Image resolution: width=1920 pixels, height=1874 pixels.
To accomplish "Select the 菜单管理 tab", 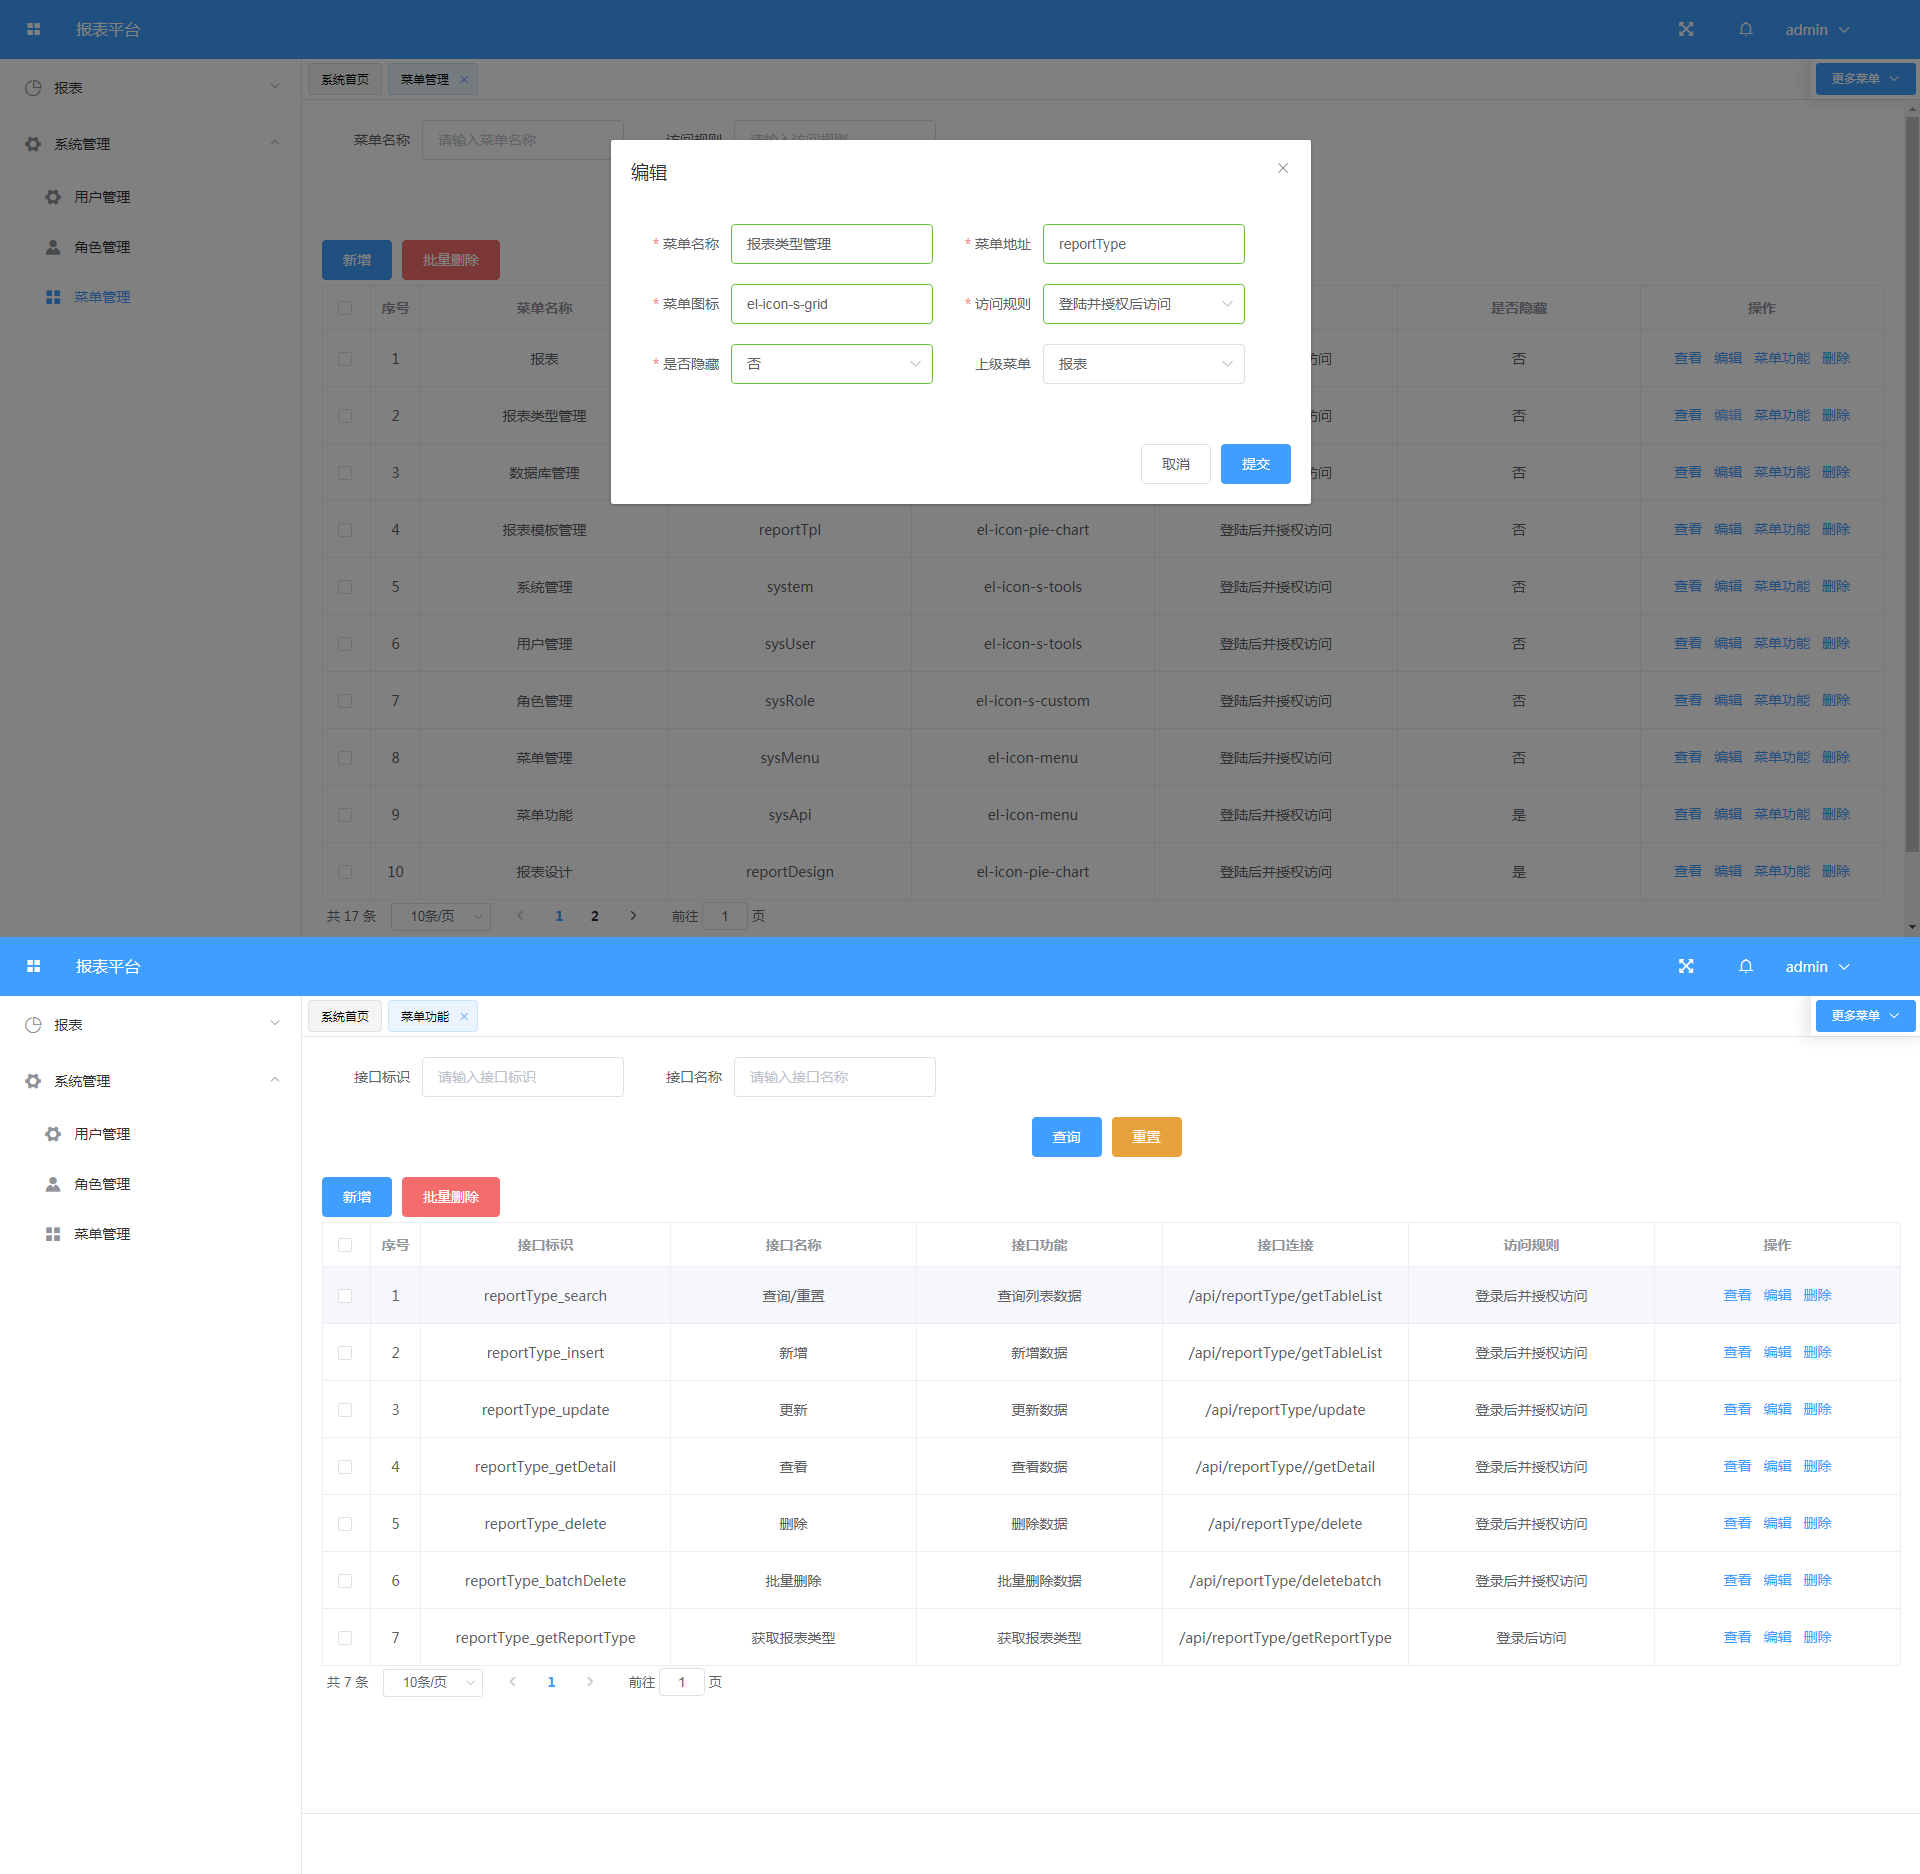I will point(425,79).
